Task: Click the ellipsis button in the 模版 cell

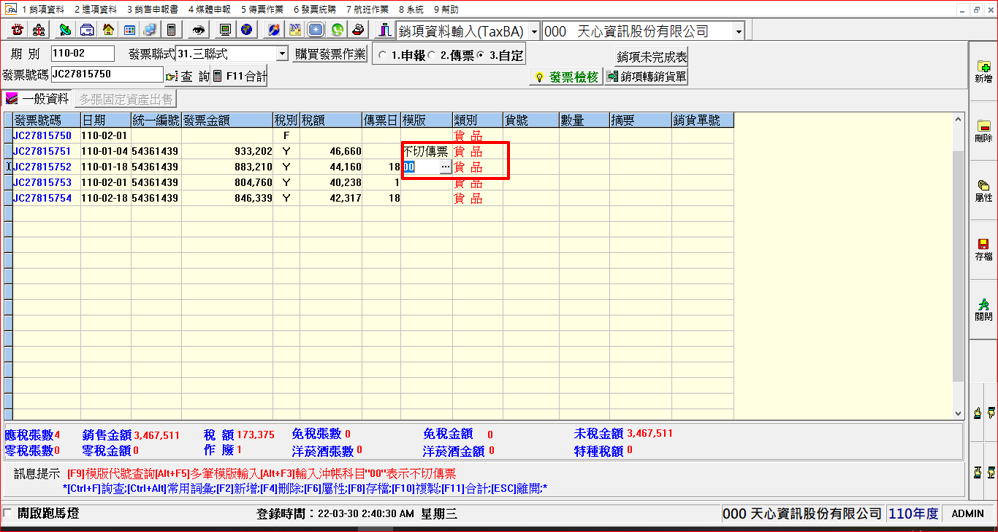Action: coord(446,167)
